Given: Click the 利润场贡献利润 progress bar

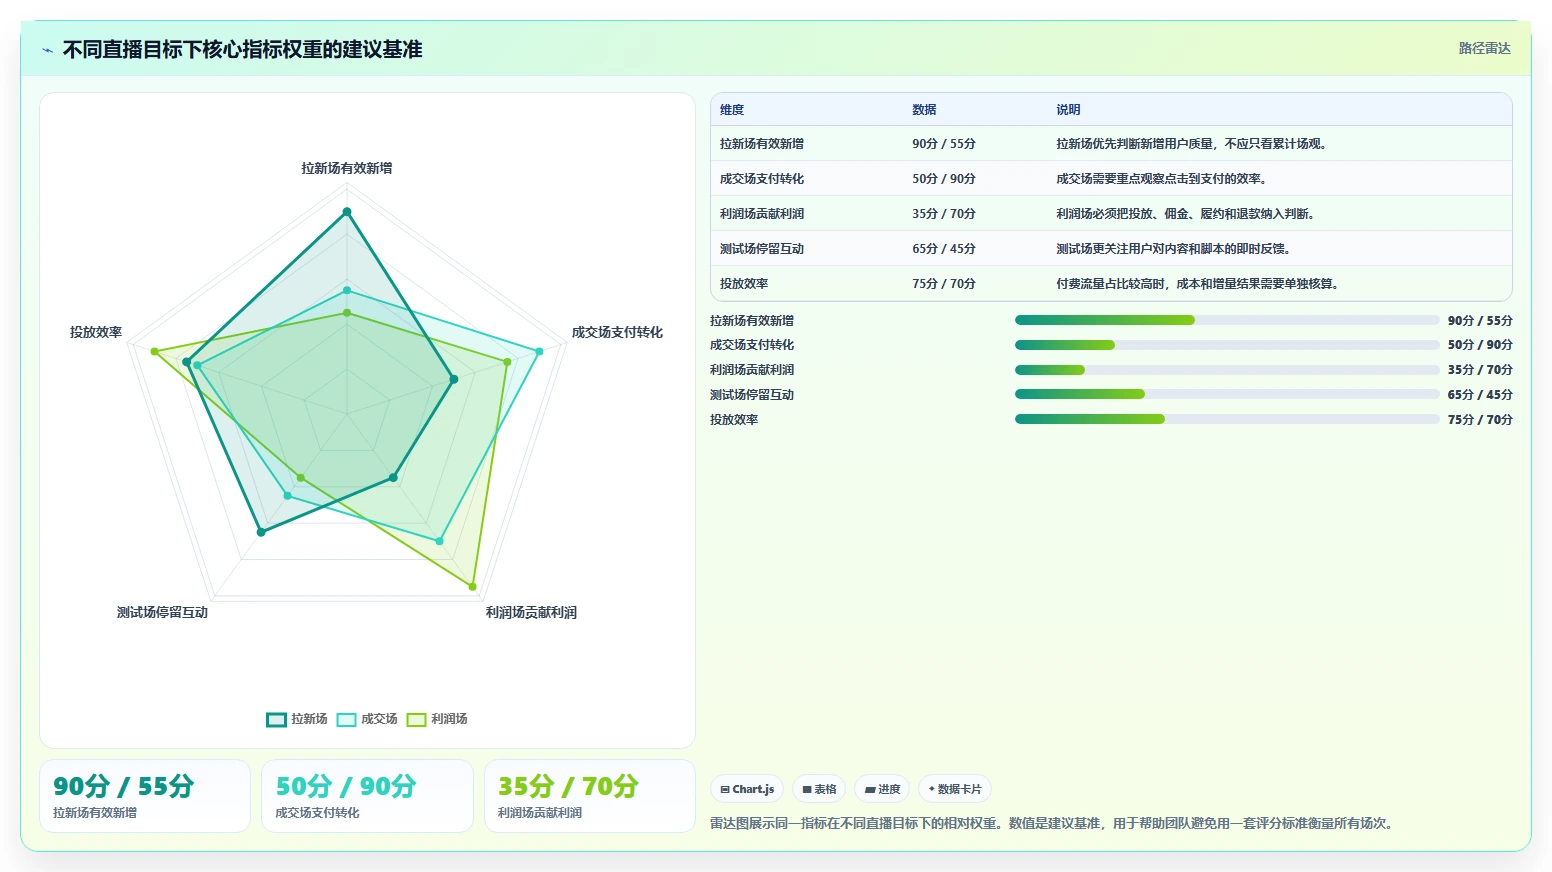Looking at the screenshot, I should tap(1227, 370).
